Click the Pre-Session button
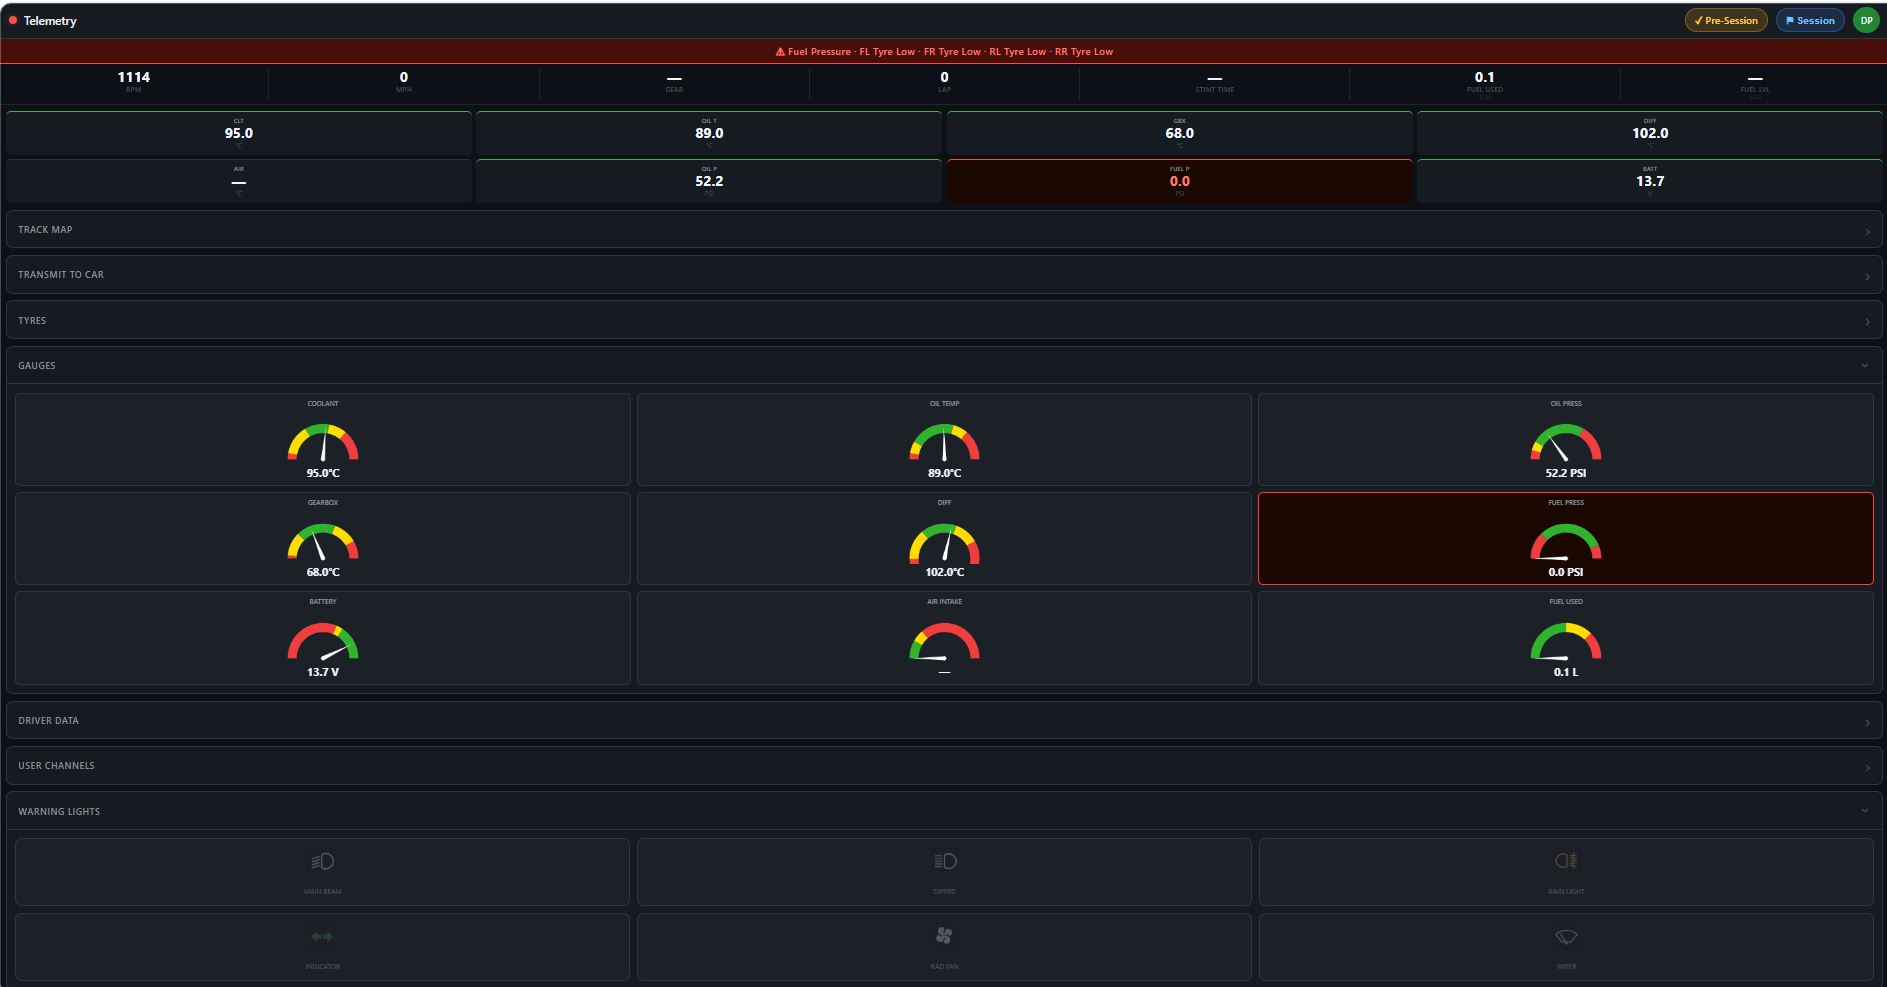 (x=1726, y=20)
